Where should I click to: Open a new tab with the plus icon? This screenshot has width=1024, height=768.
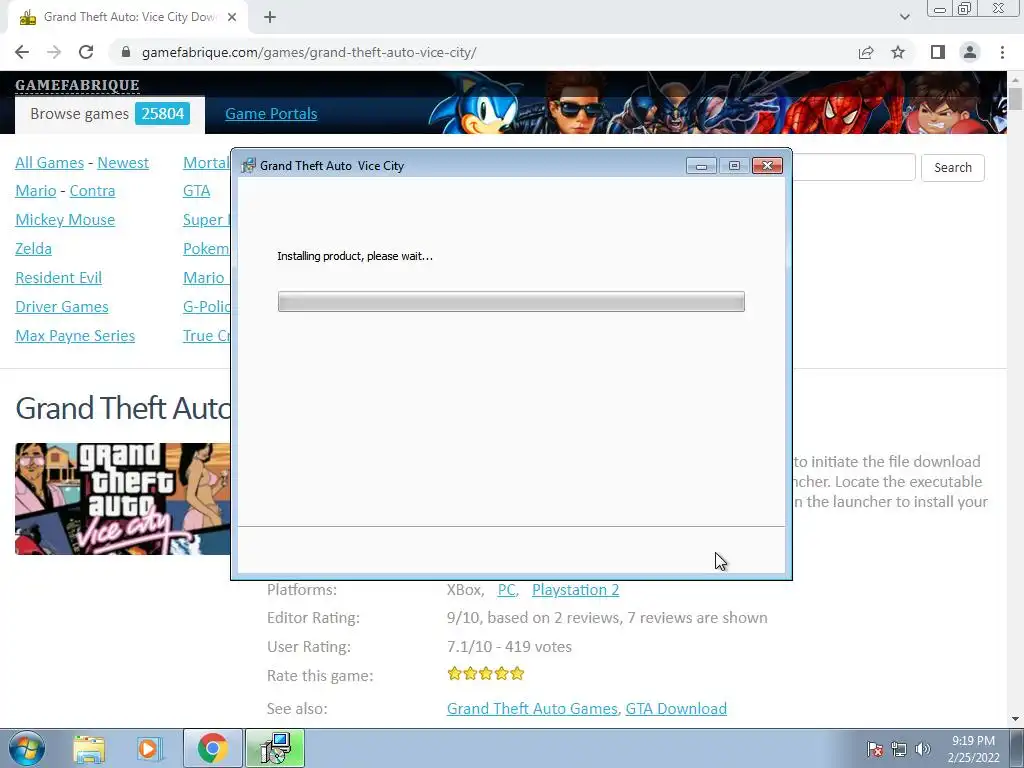tap(270, 17)
